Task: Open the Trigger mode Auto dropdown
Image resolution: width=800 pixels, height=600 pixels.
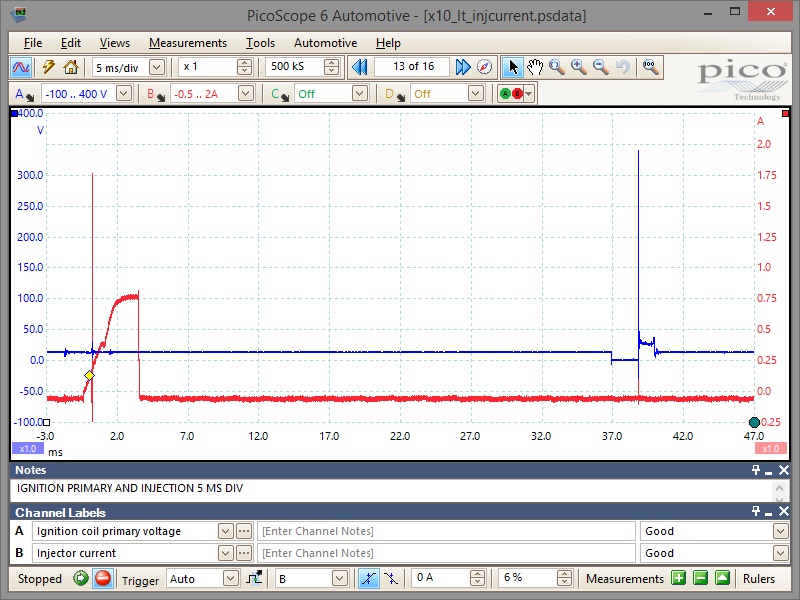Action: 231,578
